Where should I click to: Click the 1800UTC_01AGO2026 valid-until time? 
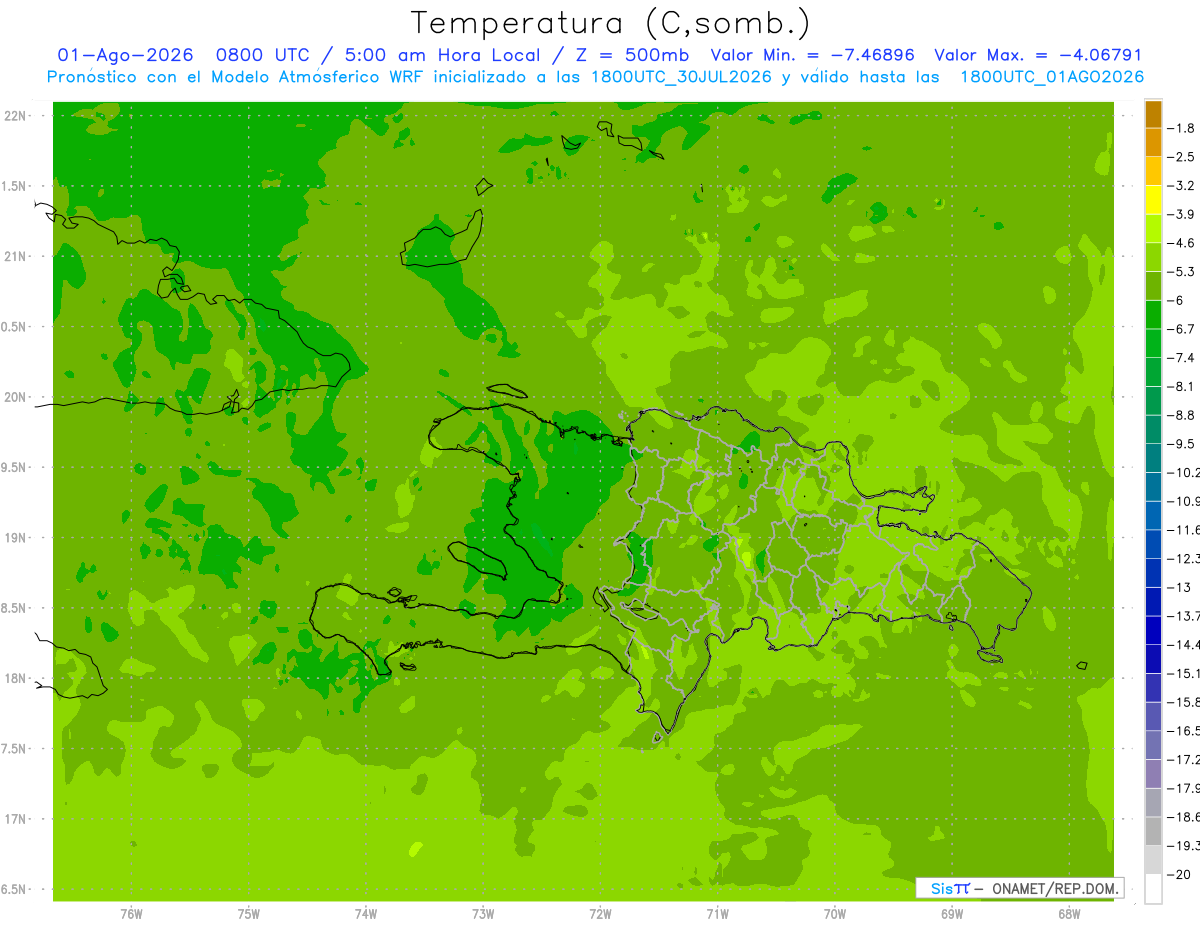tap(1052, 77)
